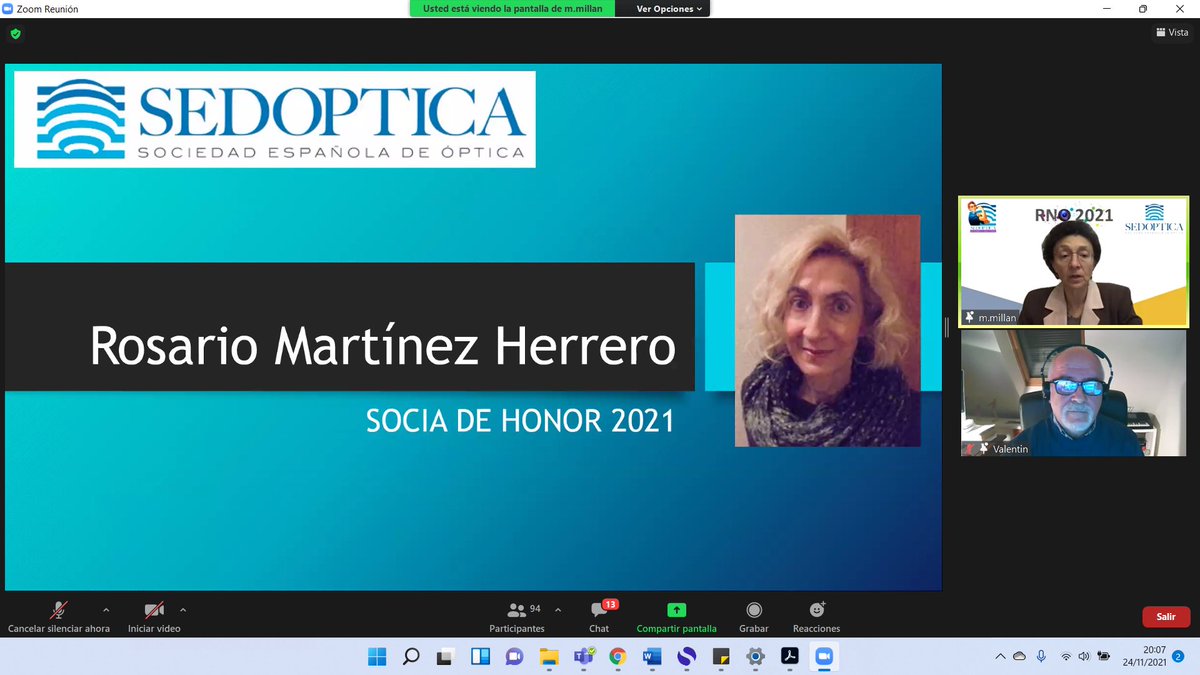This screenshot has height=675, width=1200.
Task: Open Google Chrome from taskbar
Action: (618, 656)
